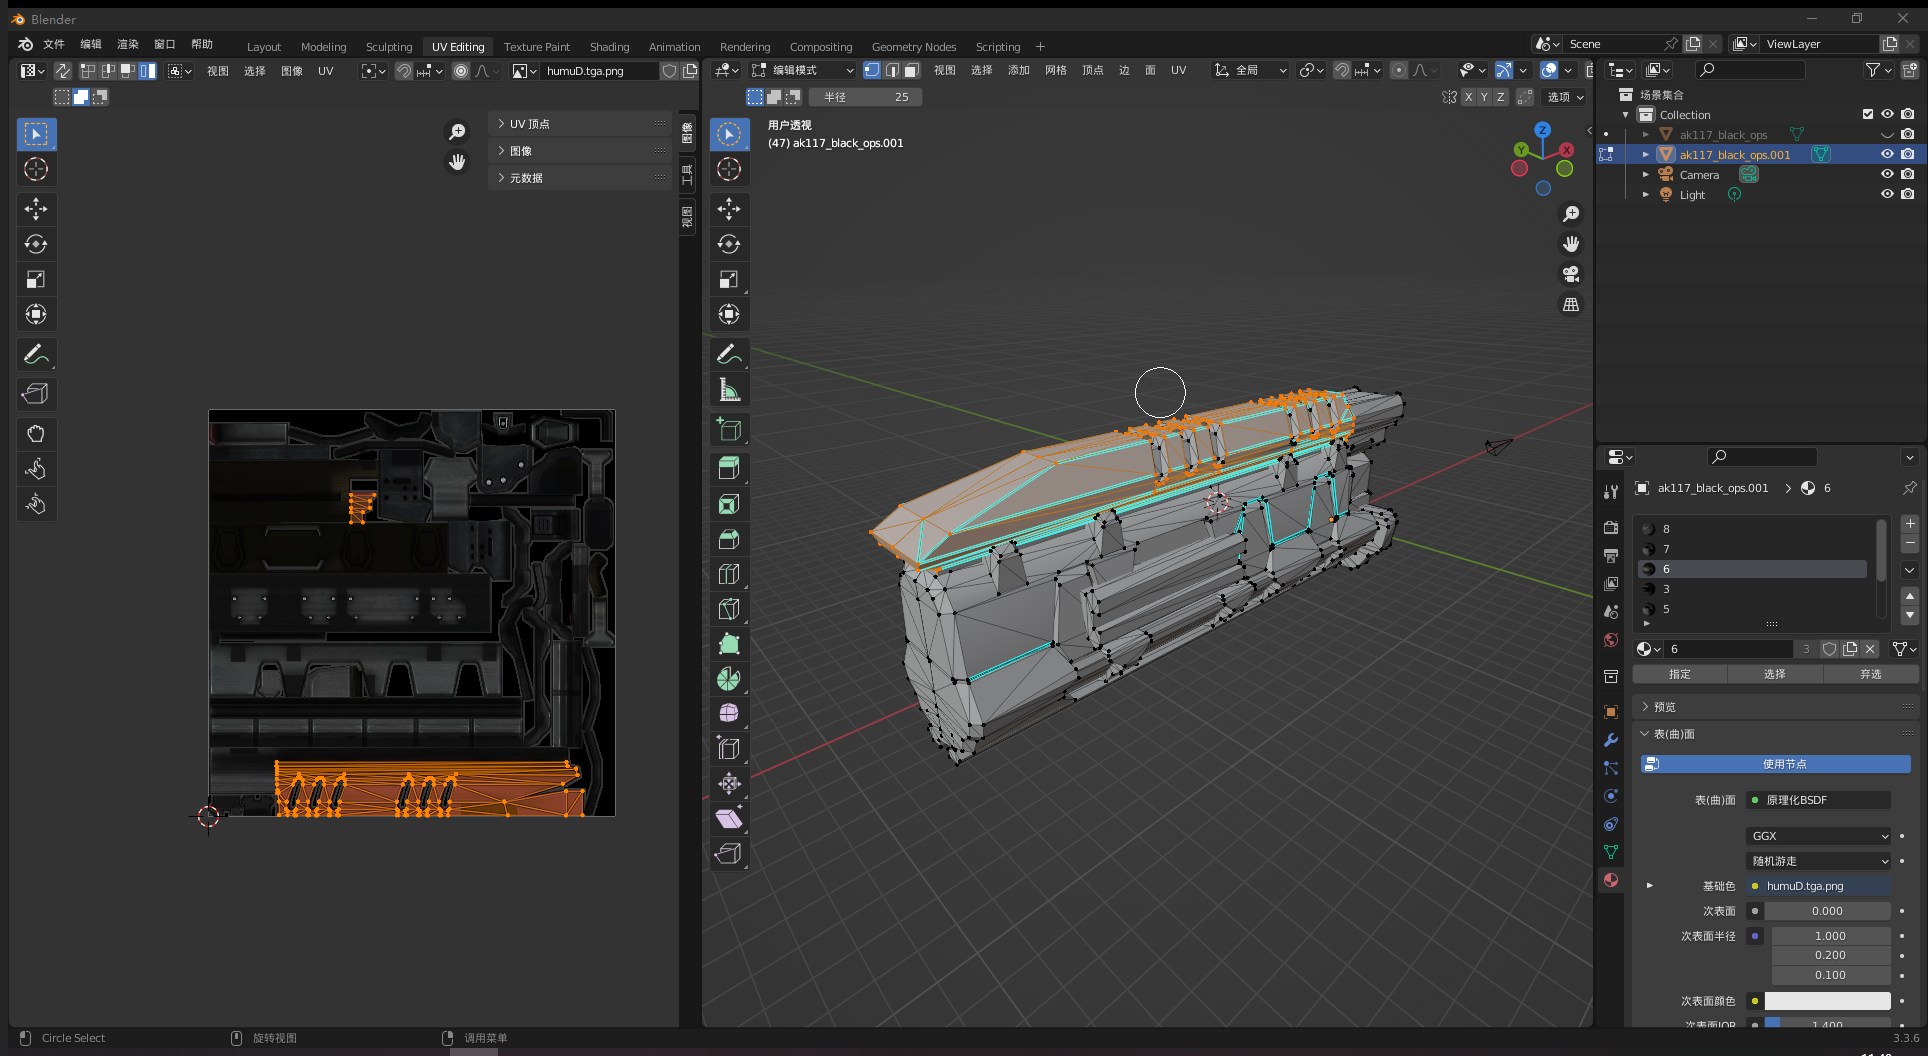Toggle visibility of ak117_black_ops.001
This screenshot has height=1056, width=1928.
click(x=1887, y=154)
